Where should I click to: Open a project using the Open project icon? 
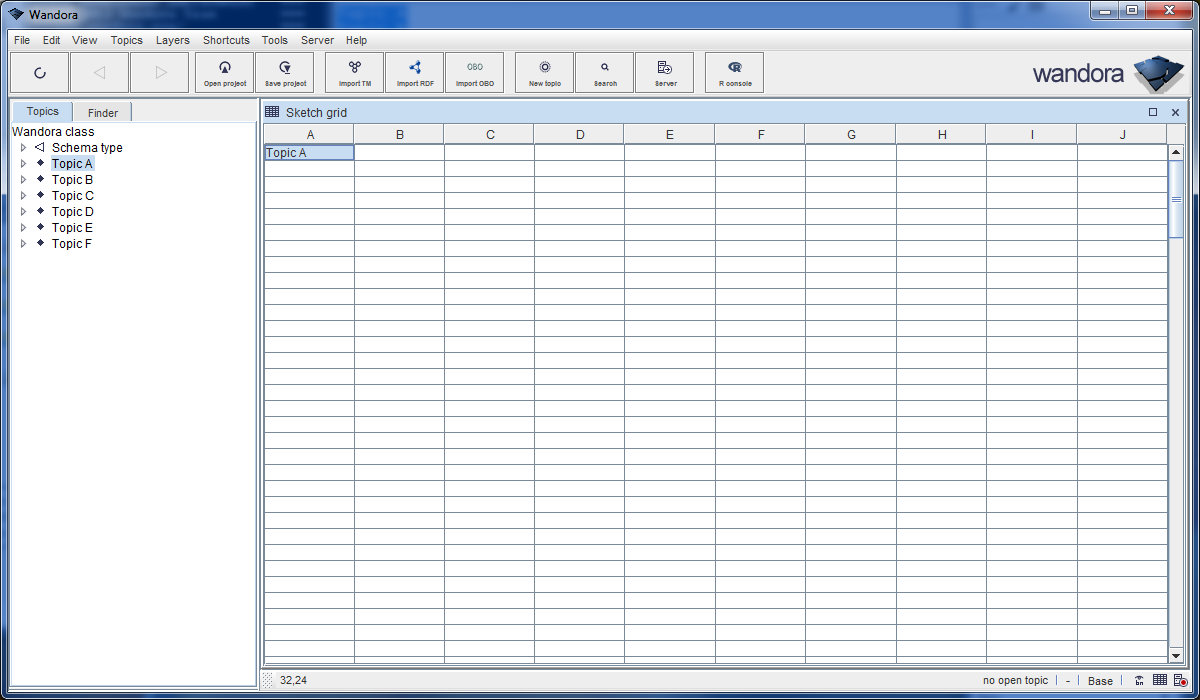[224, 72]
